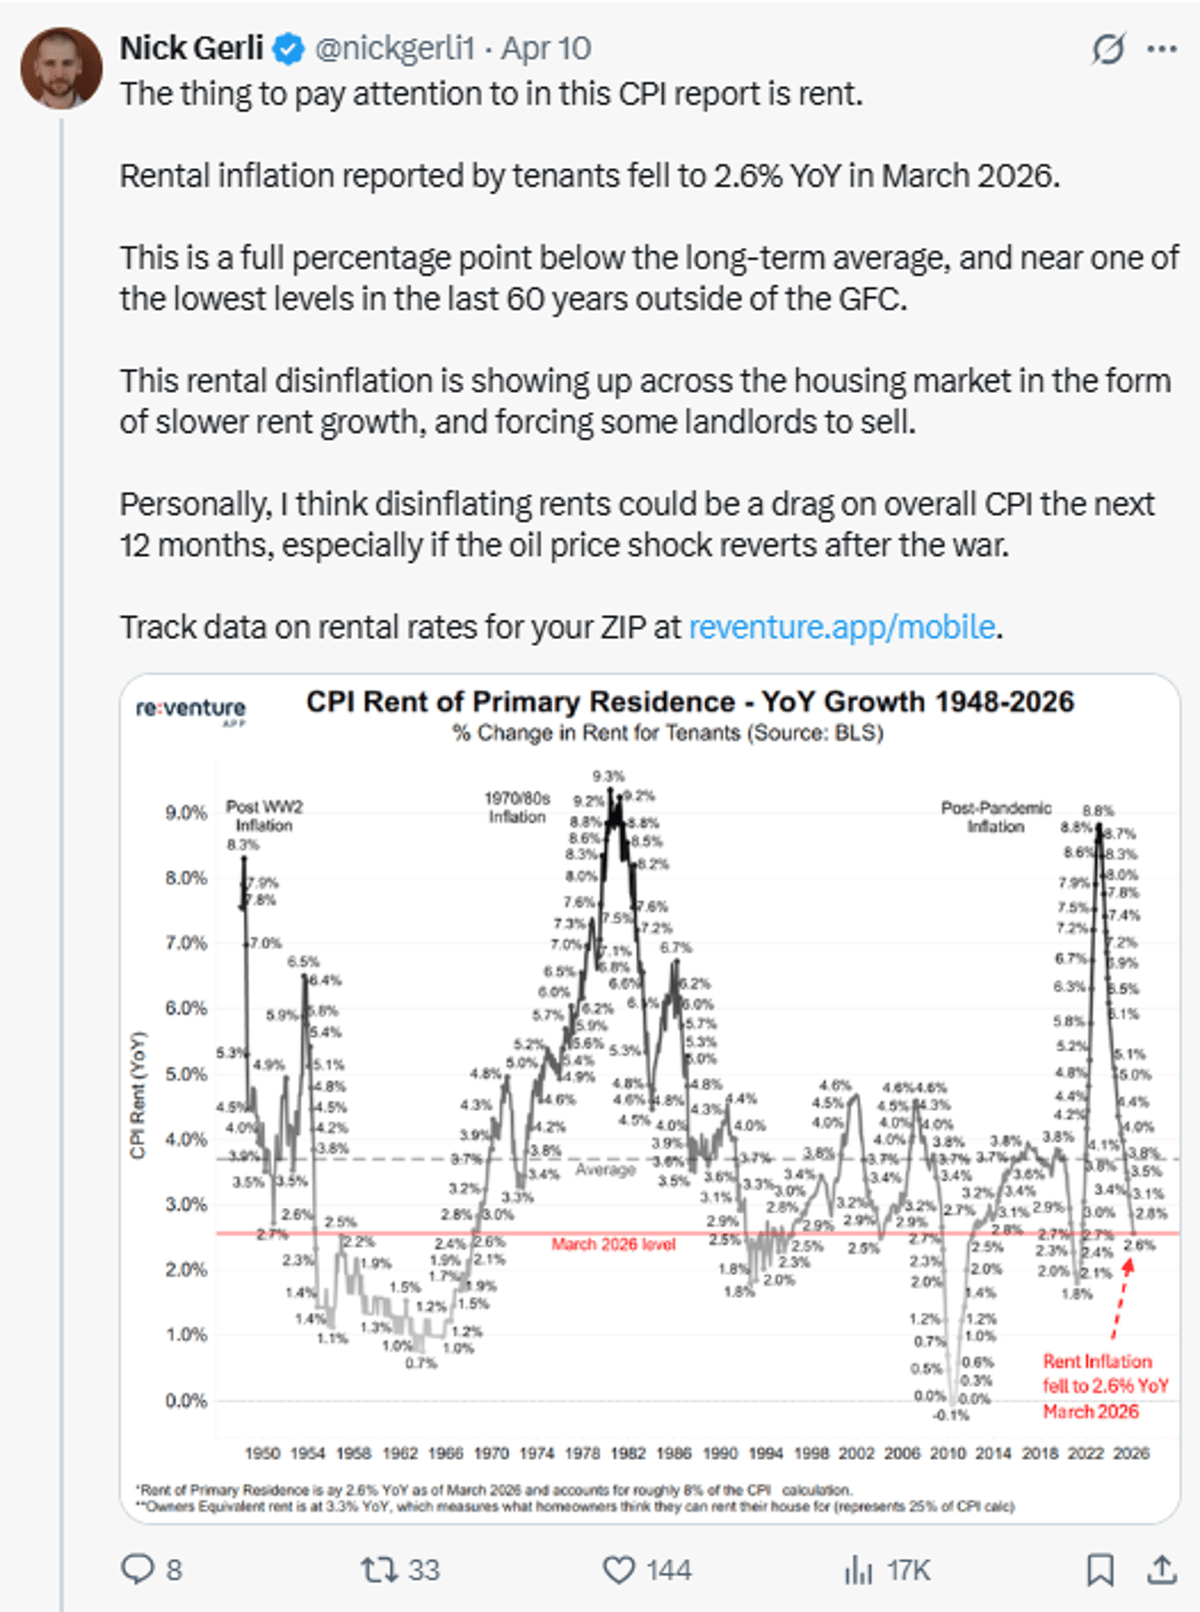Bookmark this post

1100,1570
